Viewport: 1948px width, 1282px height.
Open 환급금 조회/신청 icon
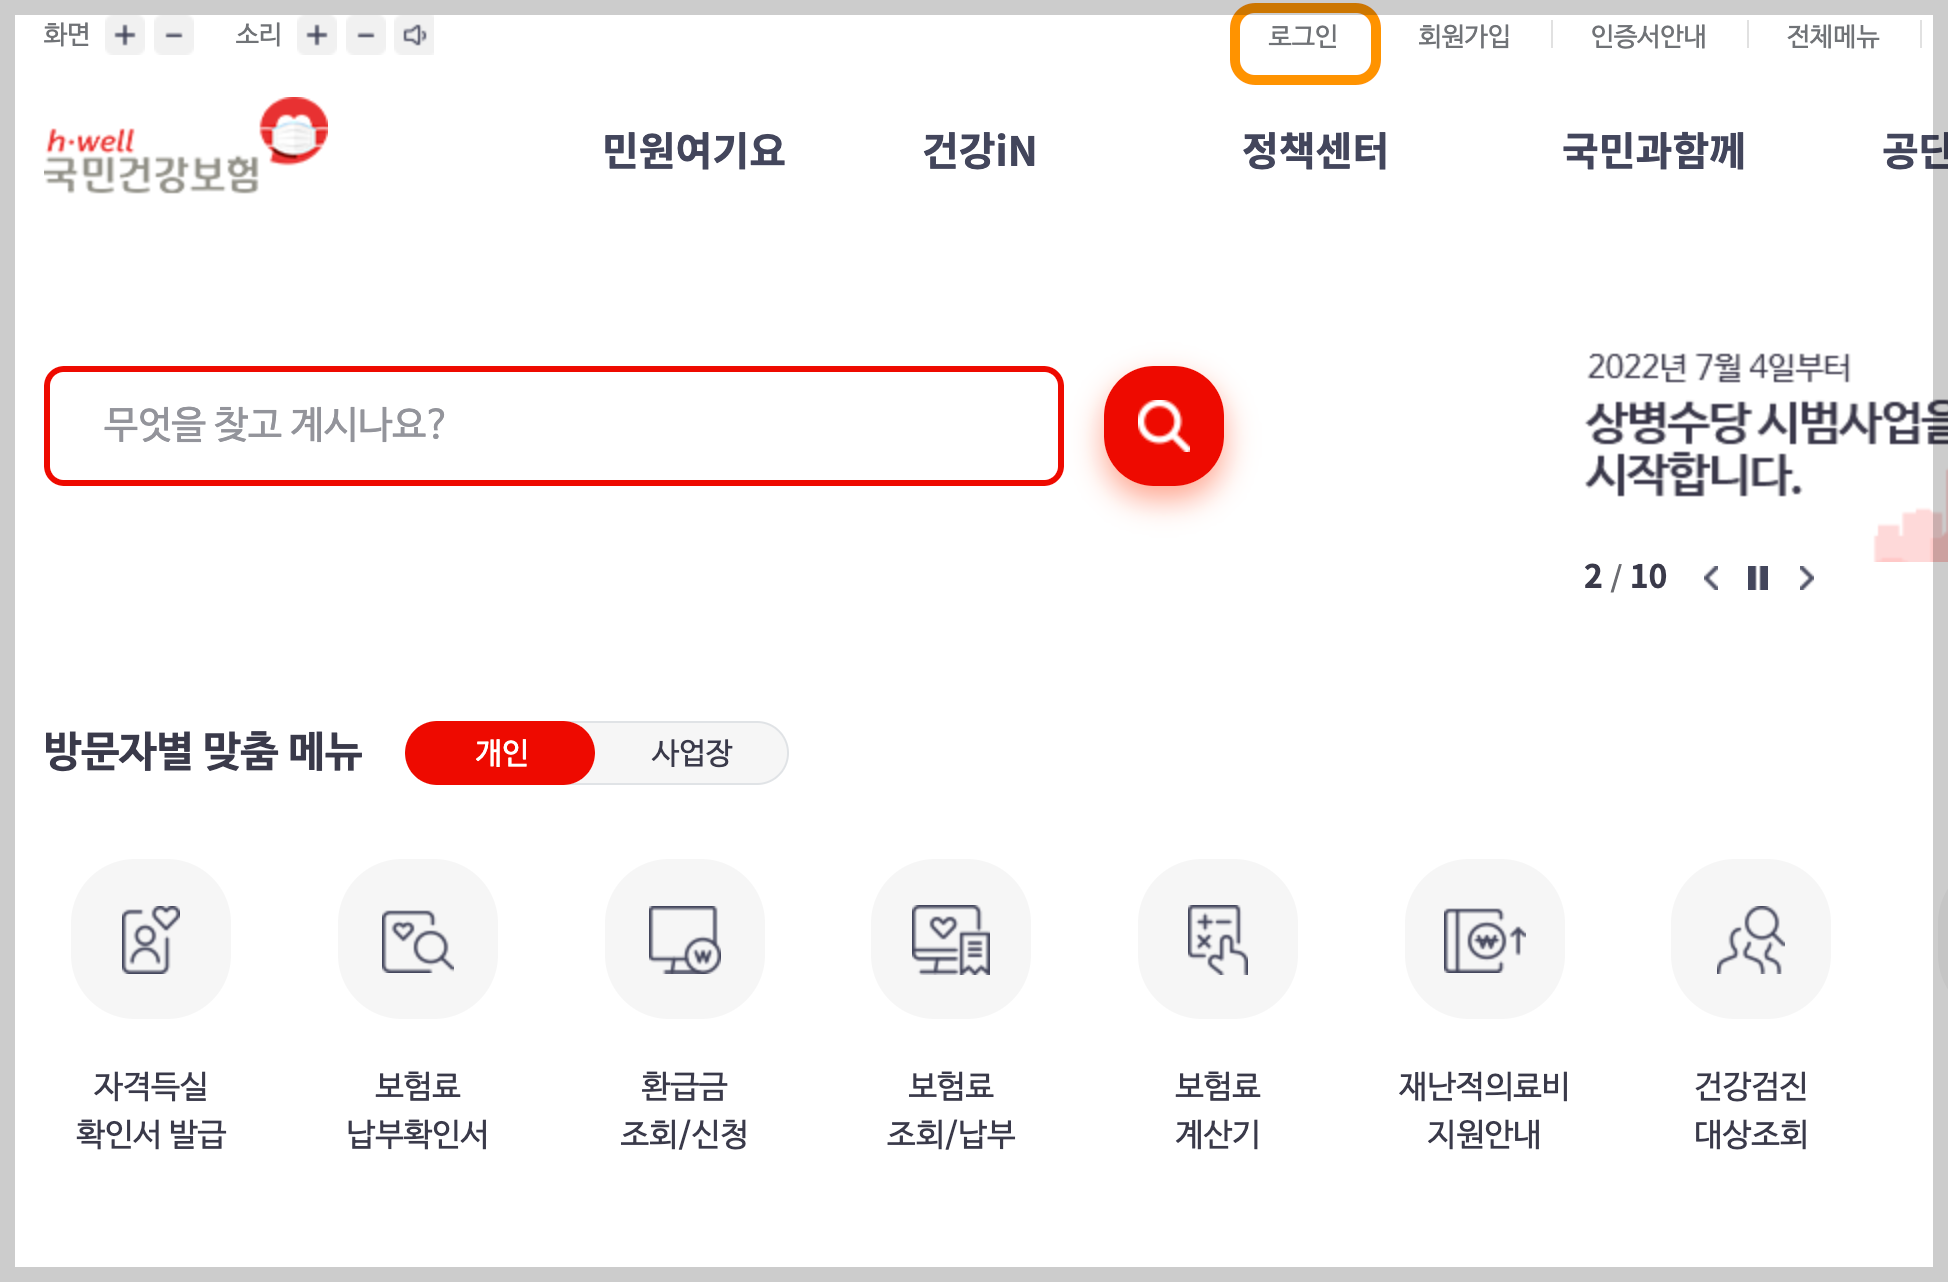point(684,939)
